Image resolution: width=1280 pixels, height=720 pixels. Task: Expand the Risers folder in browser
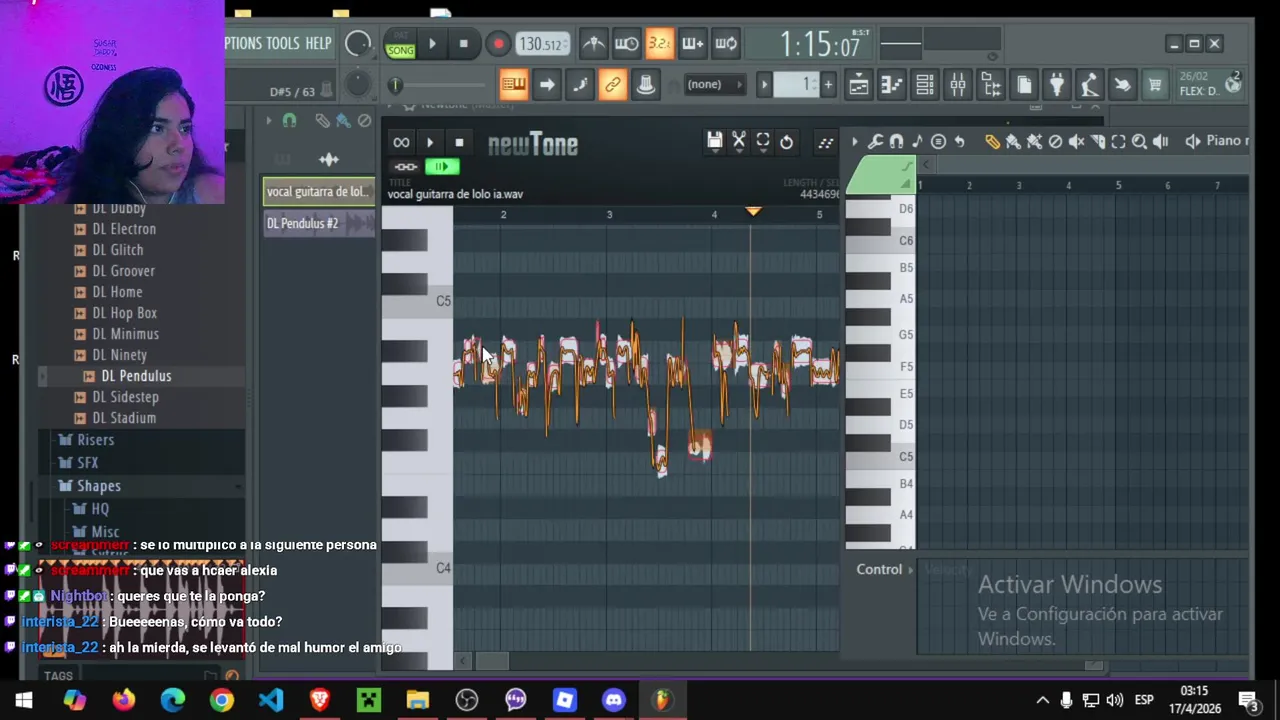coord(96,440)
